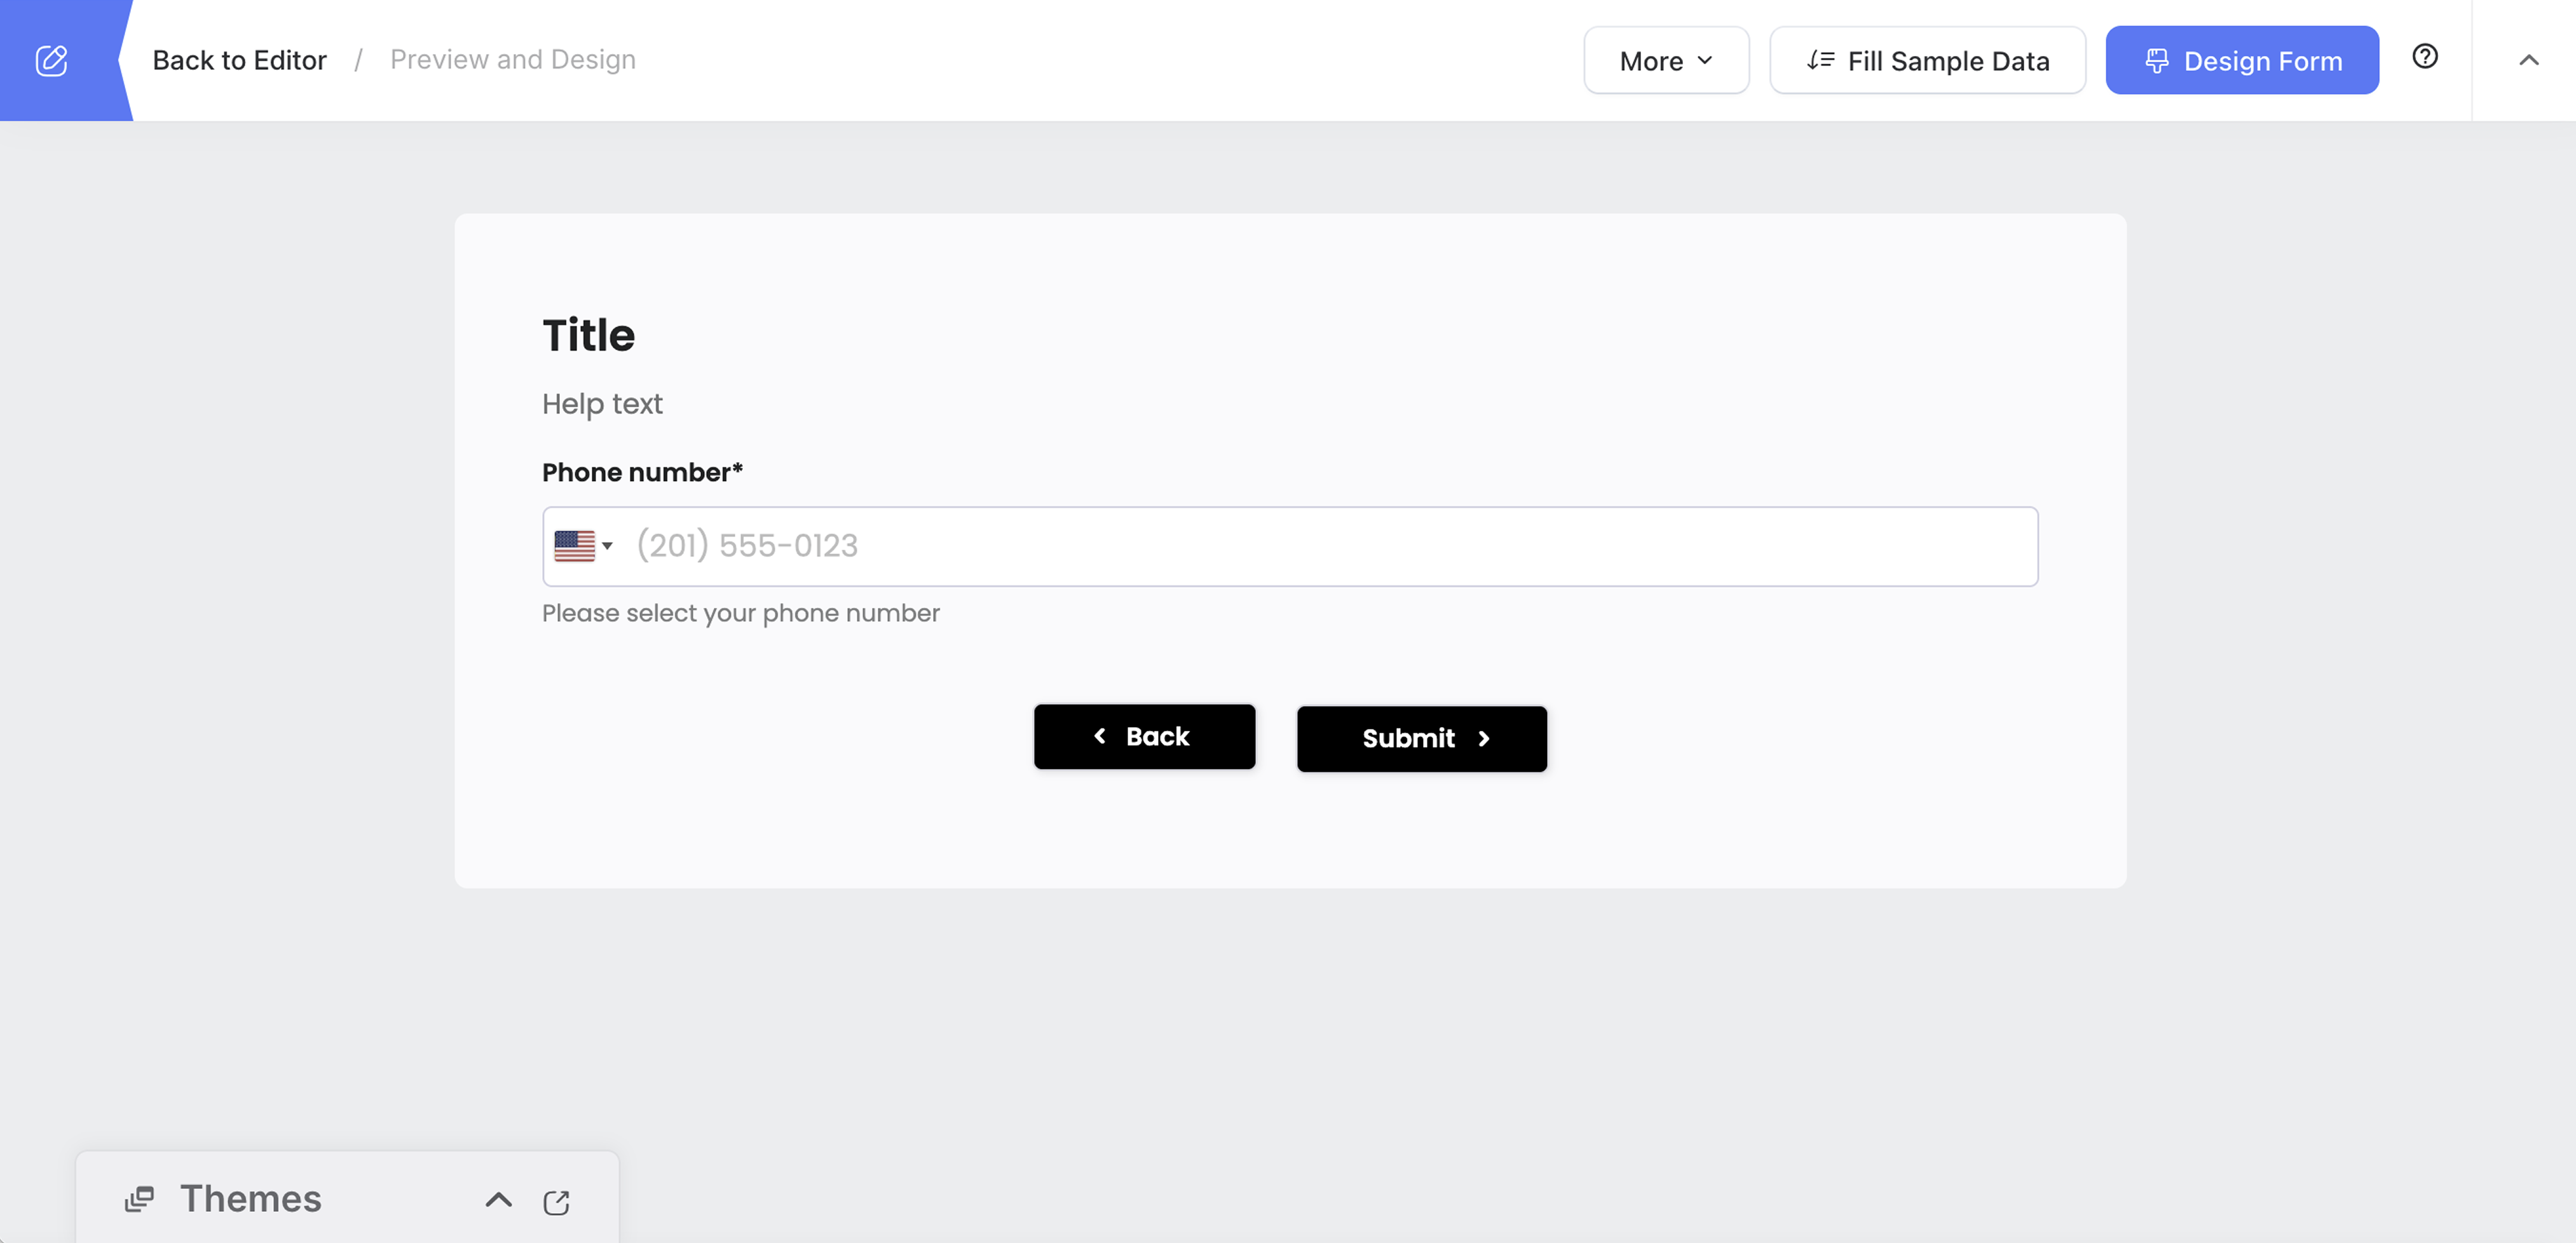Viewport: 2576px width, 1243px height.
Task: Click the paint roller icon on Design Form
Action: click(2157, 61)
